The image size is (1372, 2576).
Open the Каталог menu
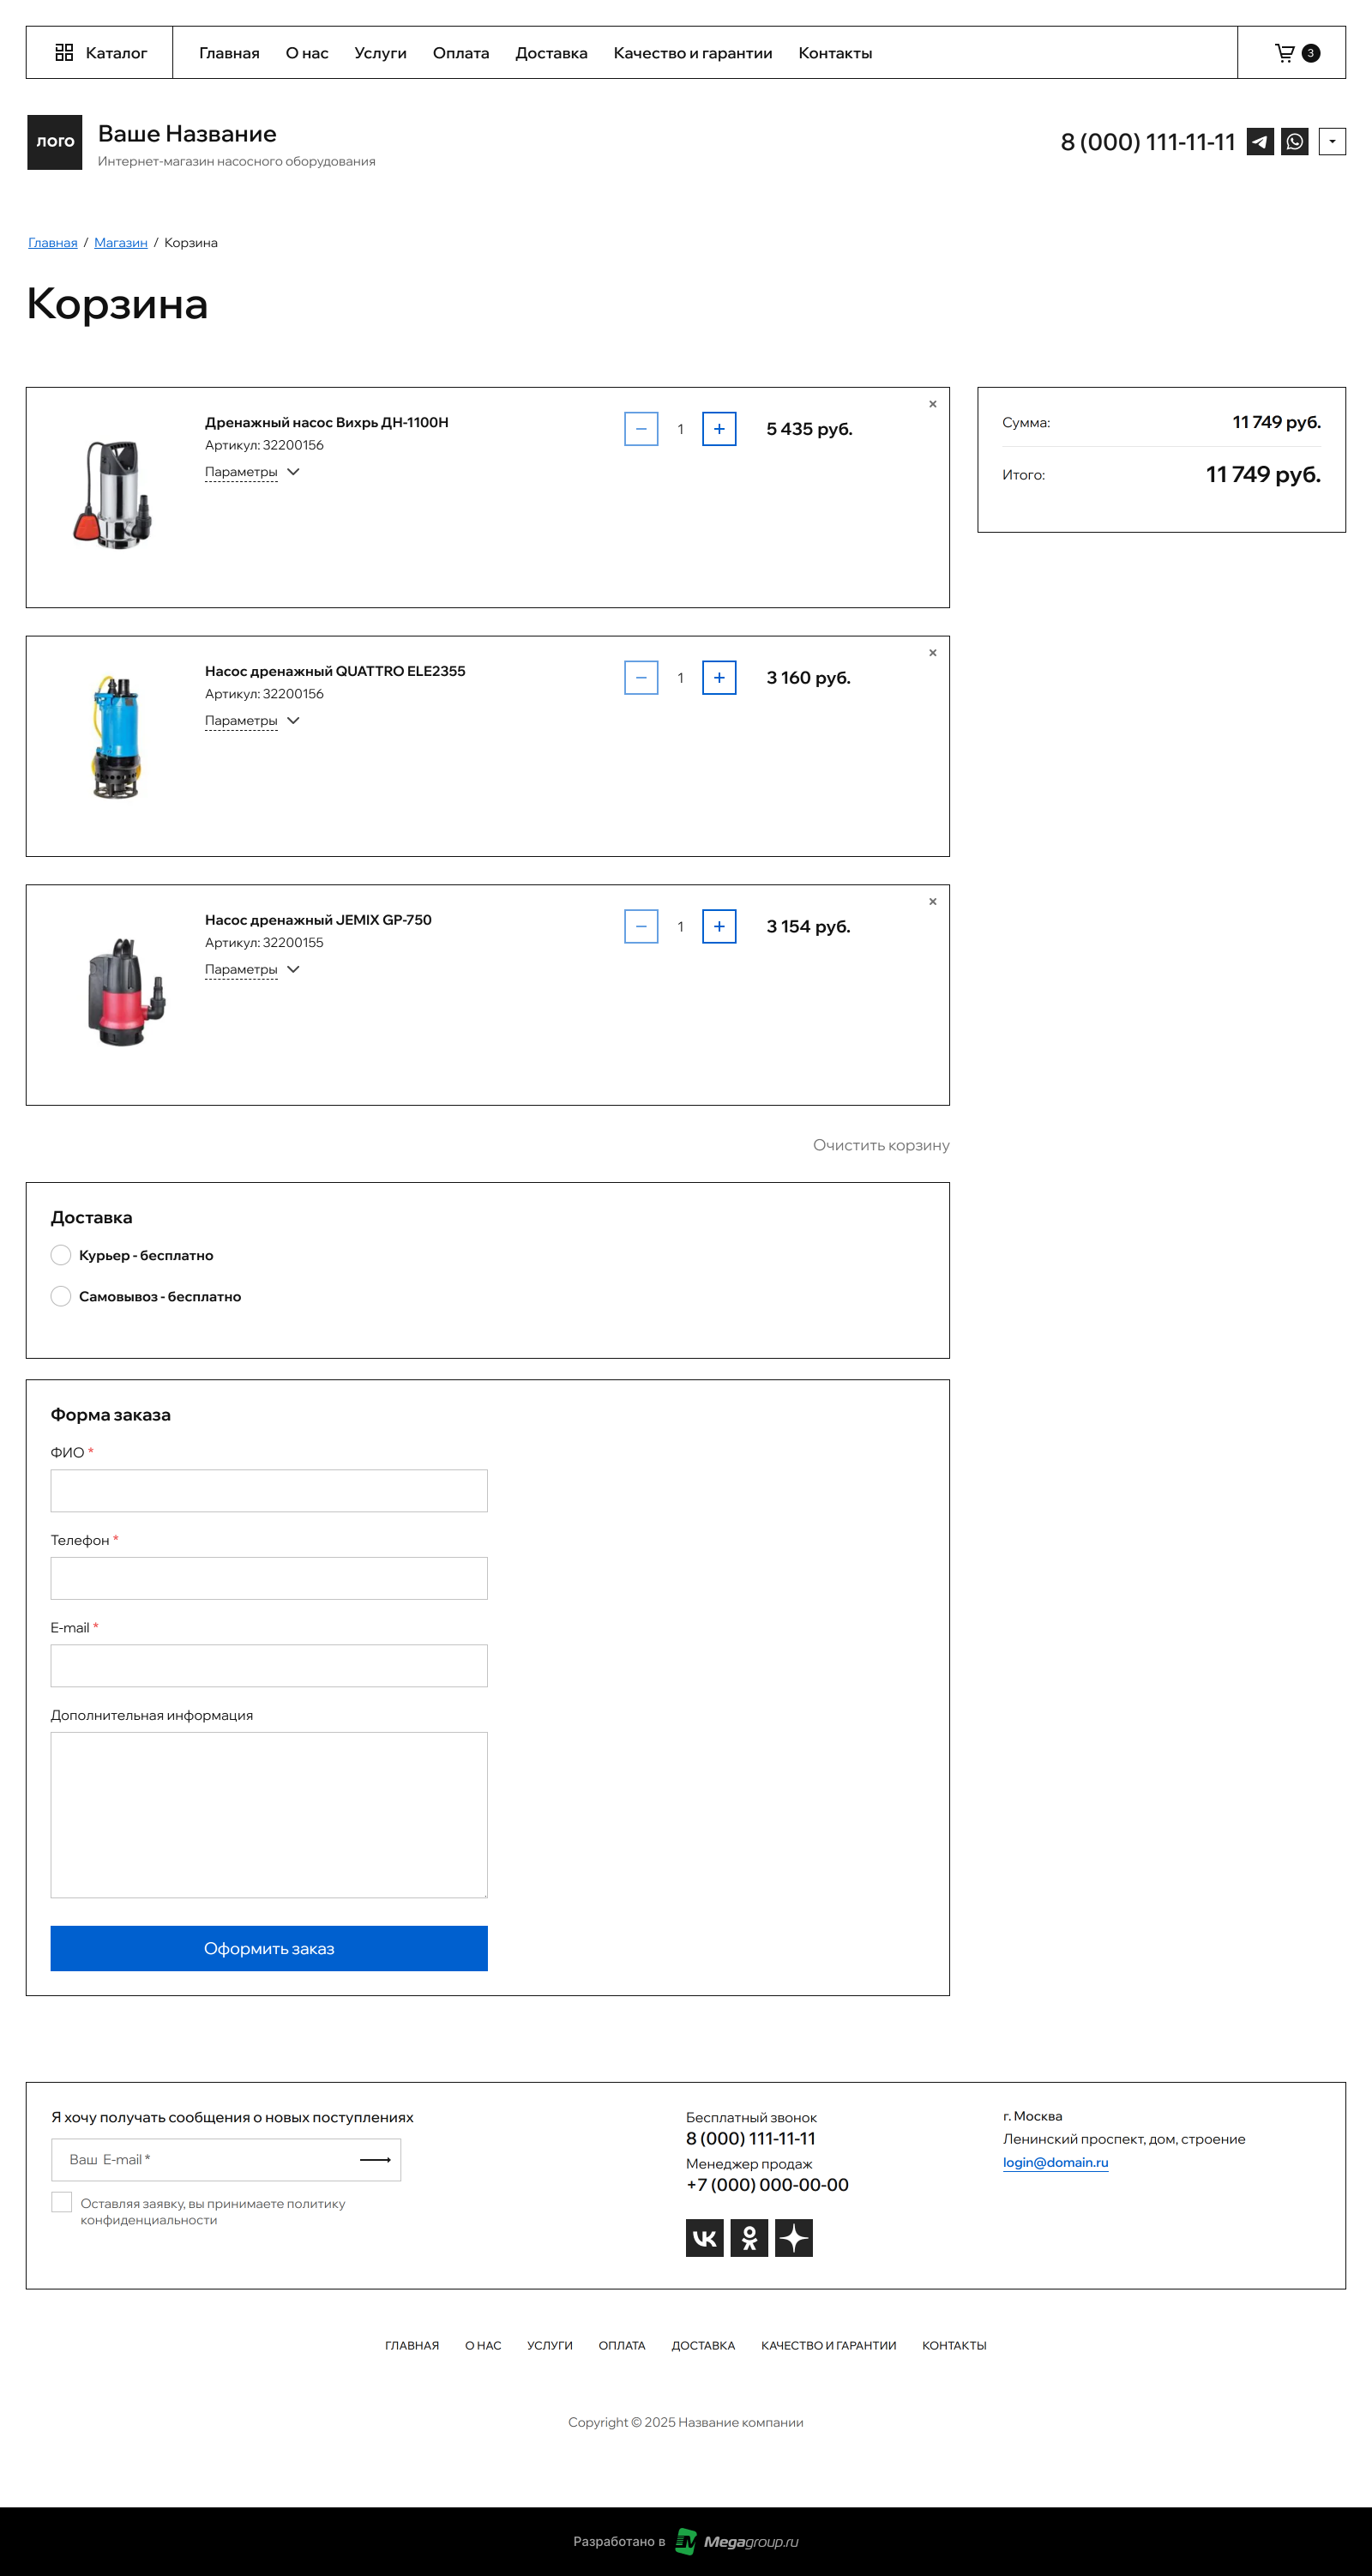coord(100,53)
